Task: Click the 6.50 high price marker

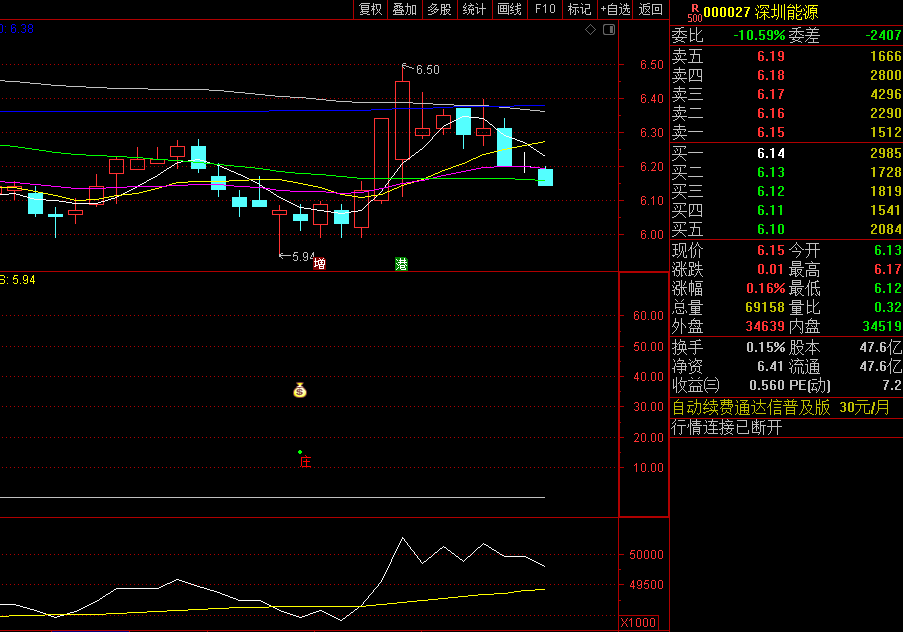Action: click(427, 70)
